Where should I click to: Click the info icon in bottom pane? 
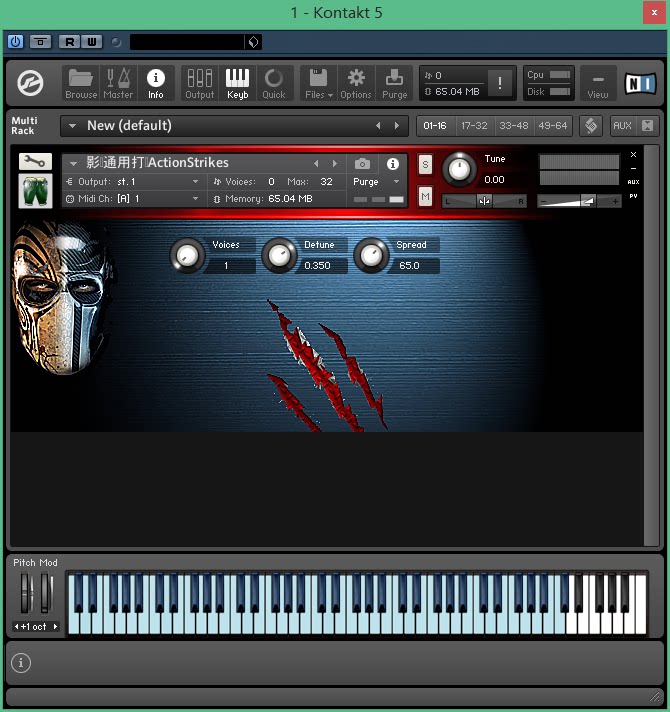21,663
